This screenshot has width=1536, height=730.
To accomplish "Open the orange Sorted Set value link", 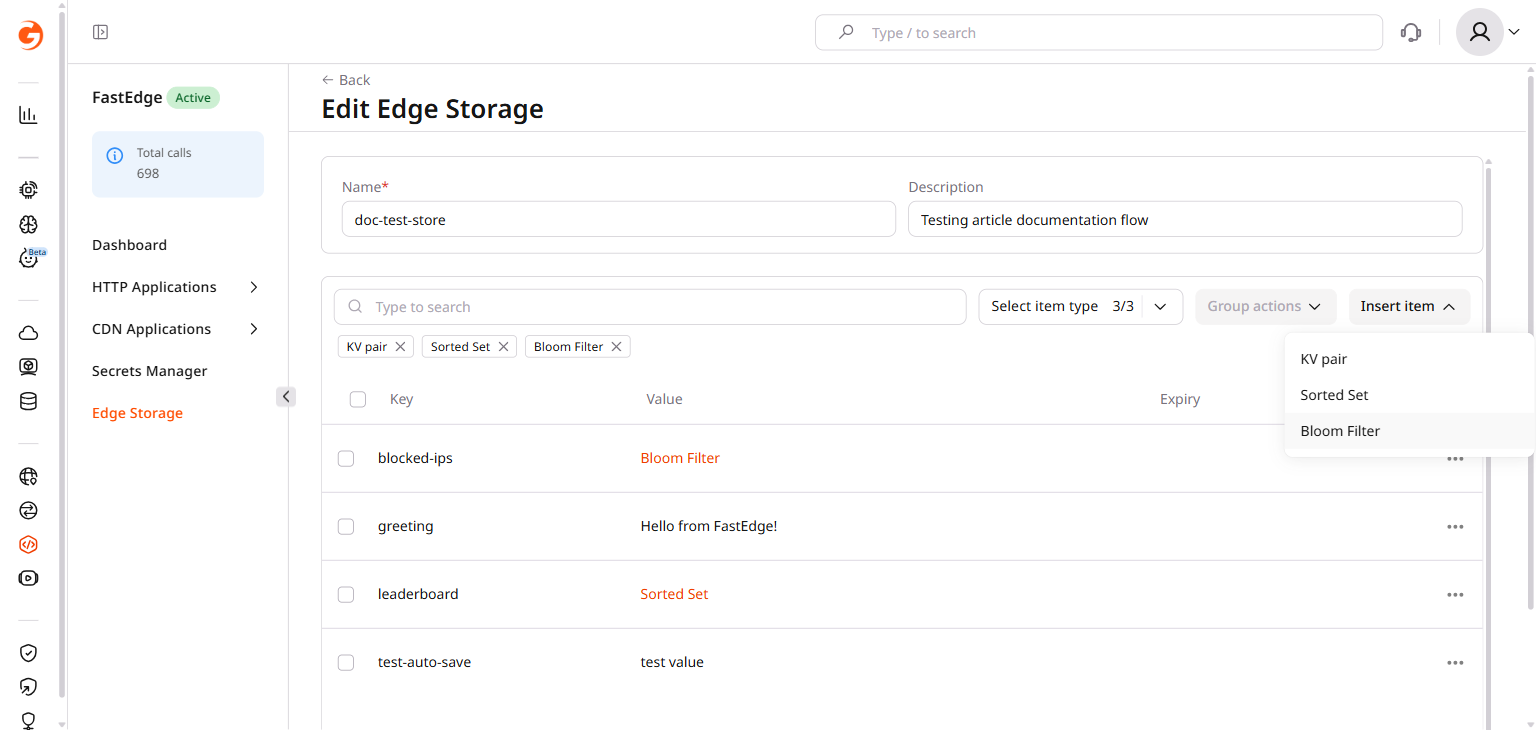I will 674,594.
